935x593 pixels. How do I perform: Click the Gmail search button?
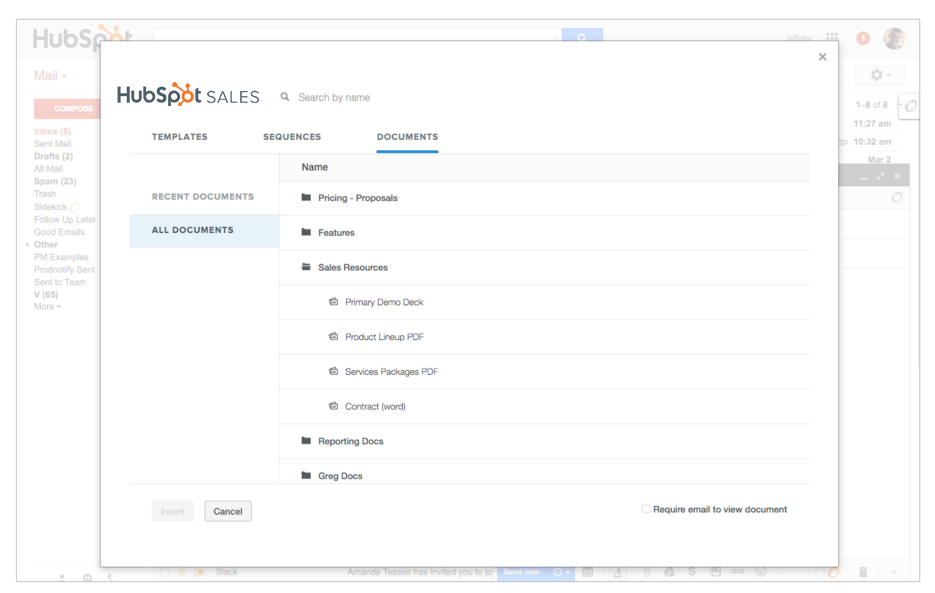[x=582, y=35]
